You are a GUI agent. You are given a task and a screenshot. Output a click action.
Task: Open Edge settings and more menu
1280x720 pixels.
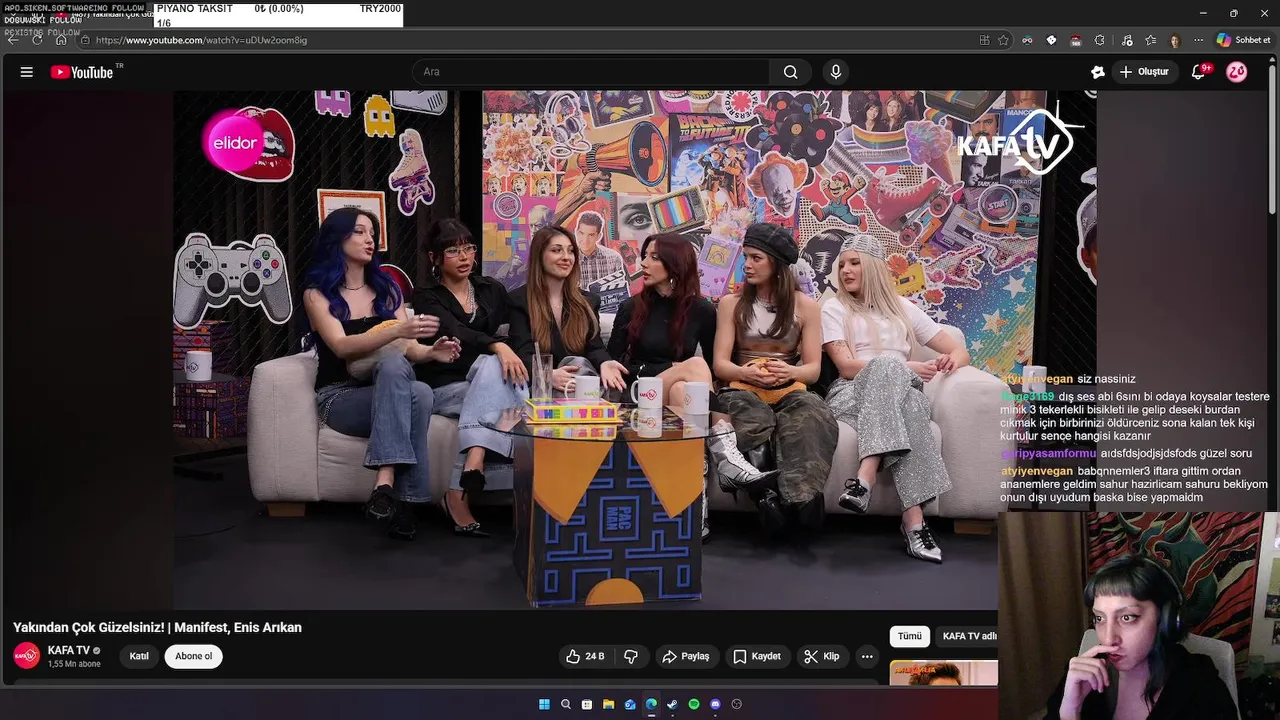[1198, 40]
